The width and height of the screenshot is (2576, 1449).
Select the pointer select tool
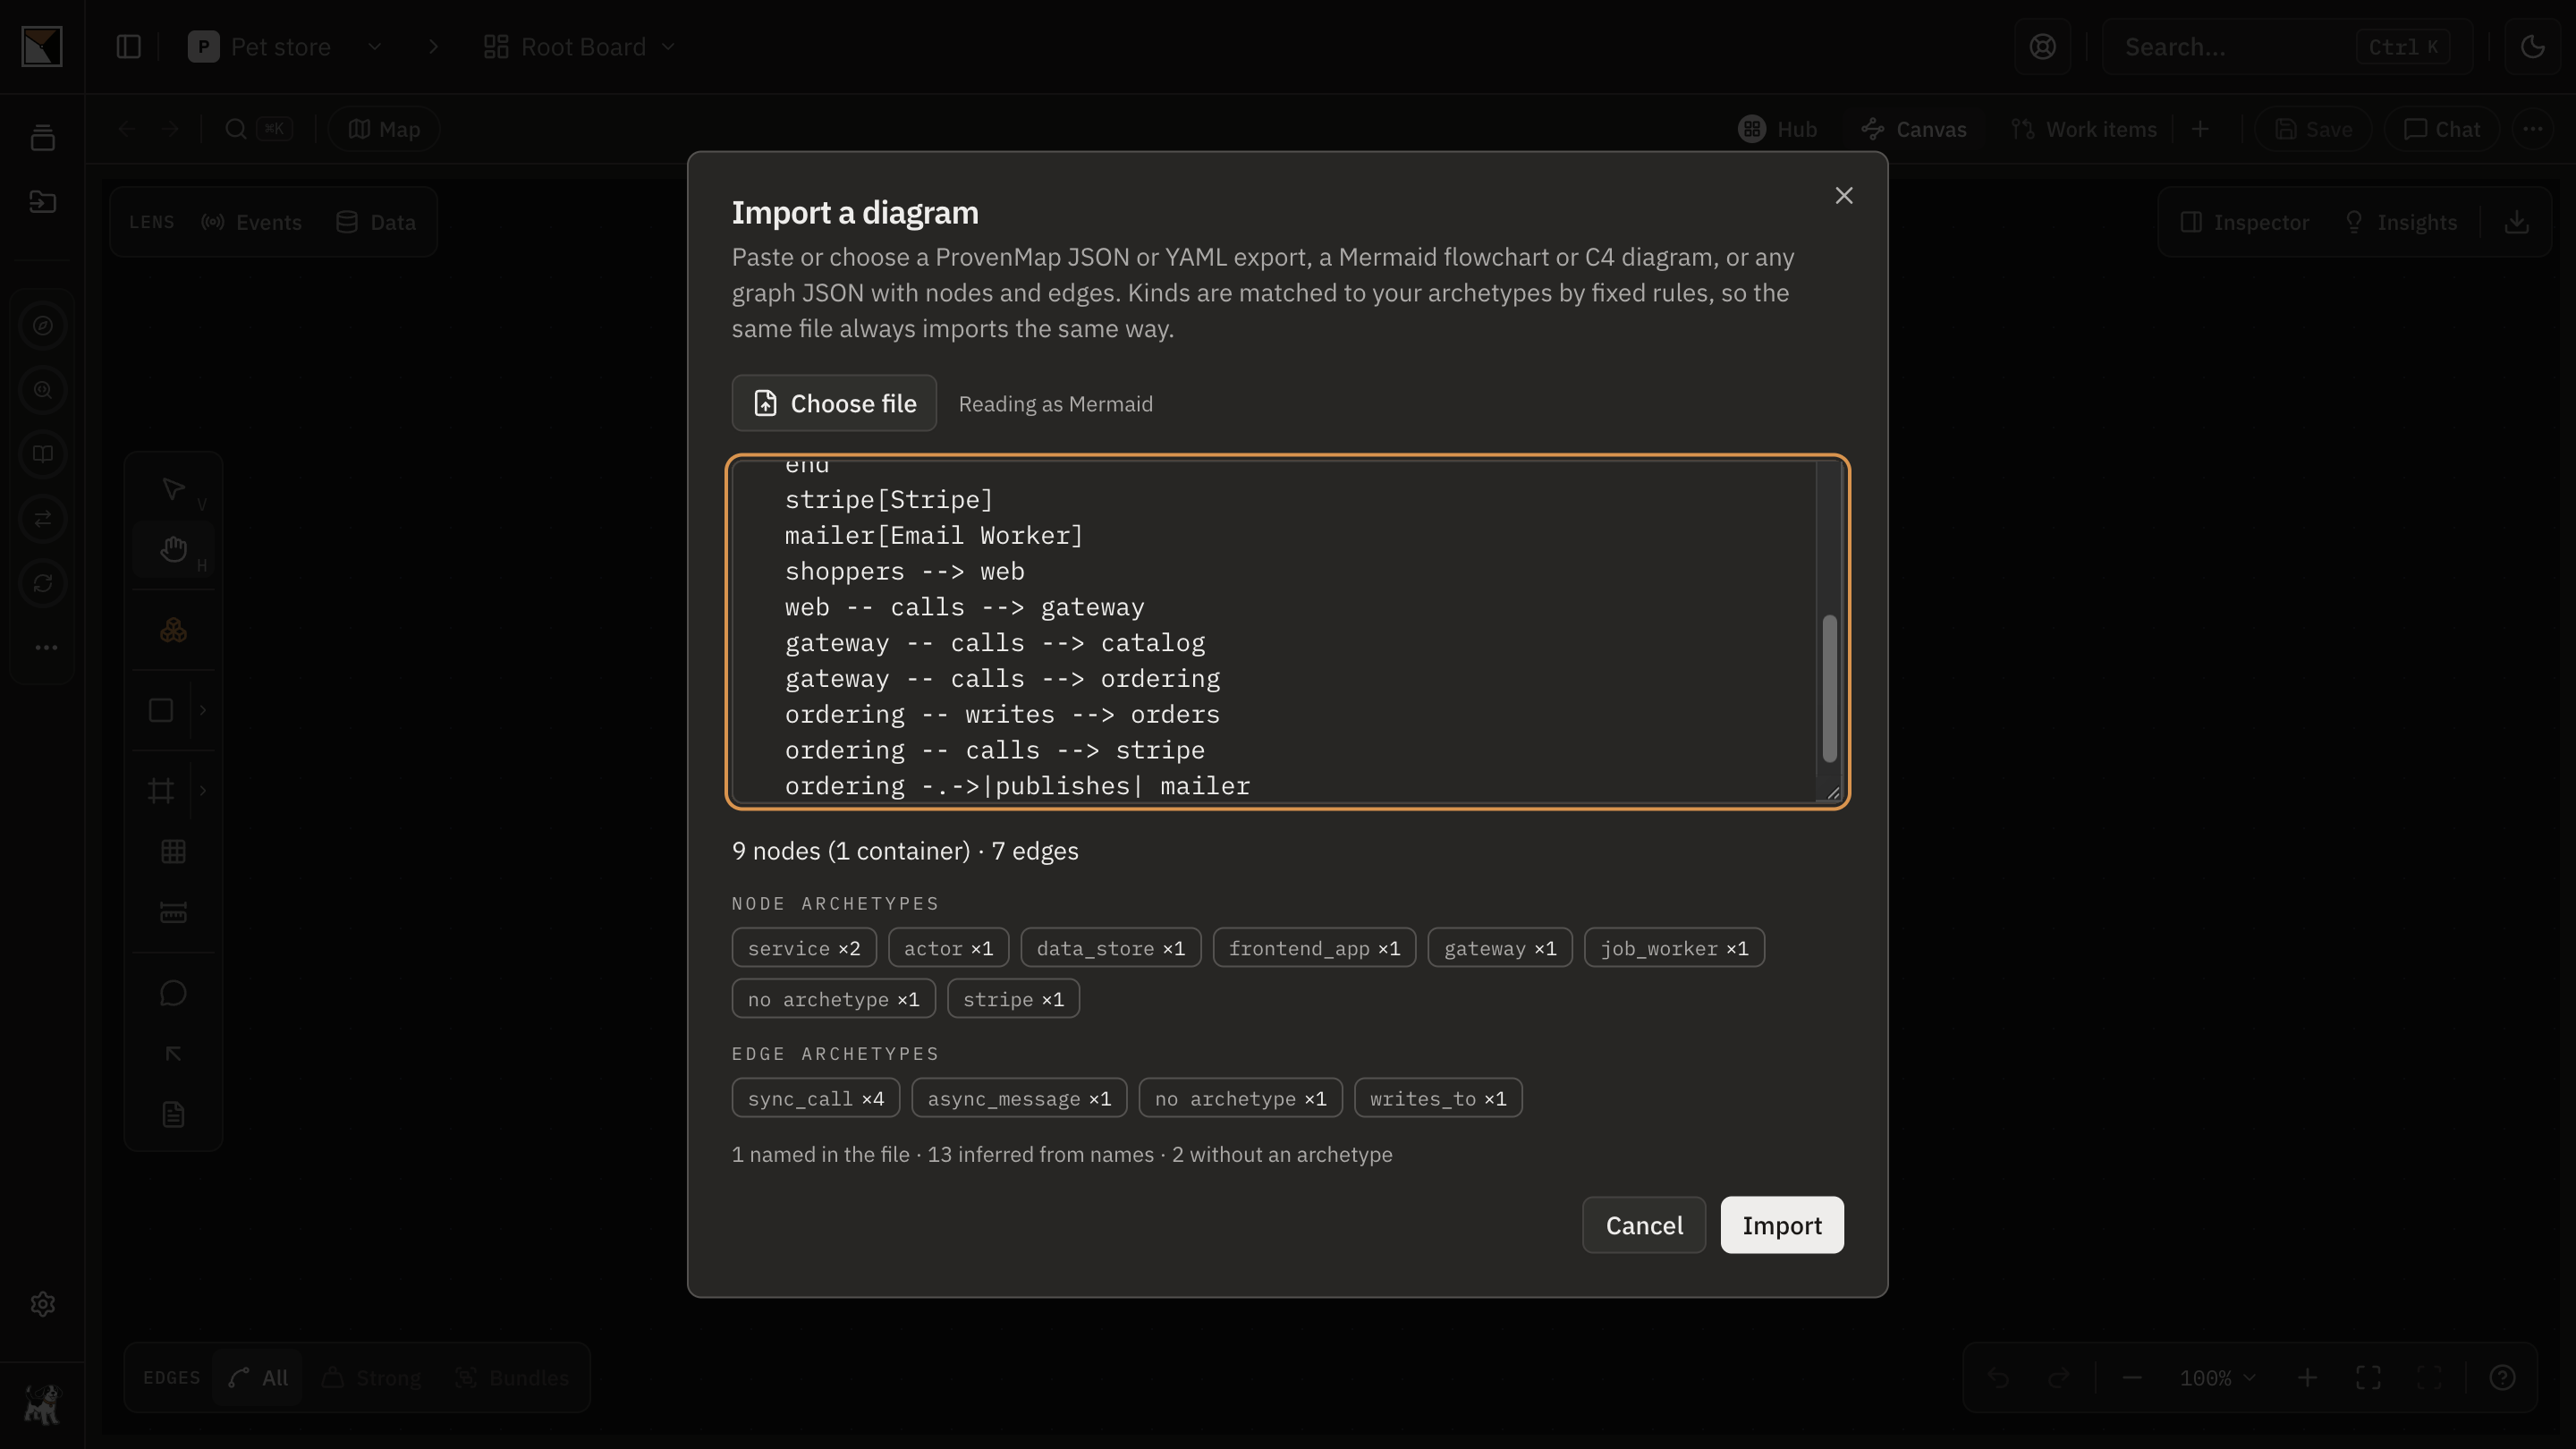tap(173, 489)
